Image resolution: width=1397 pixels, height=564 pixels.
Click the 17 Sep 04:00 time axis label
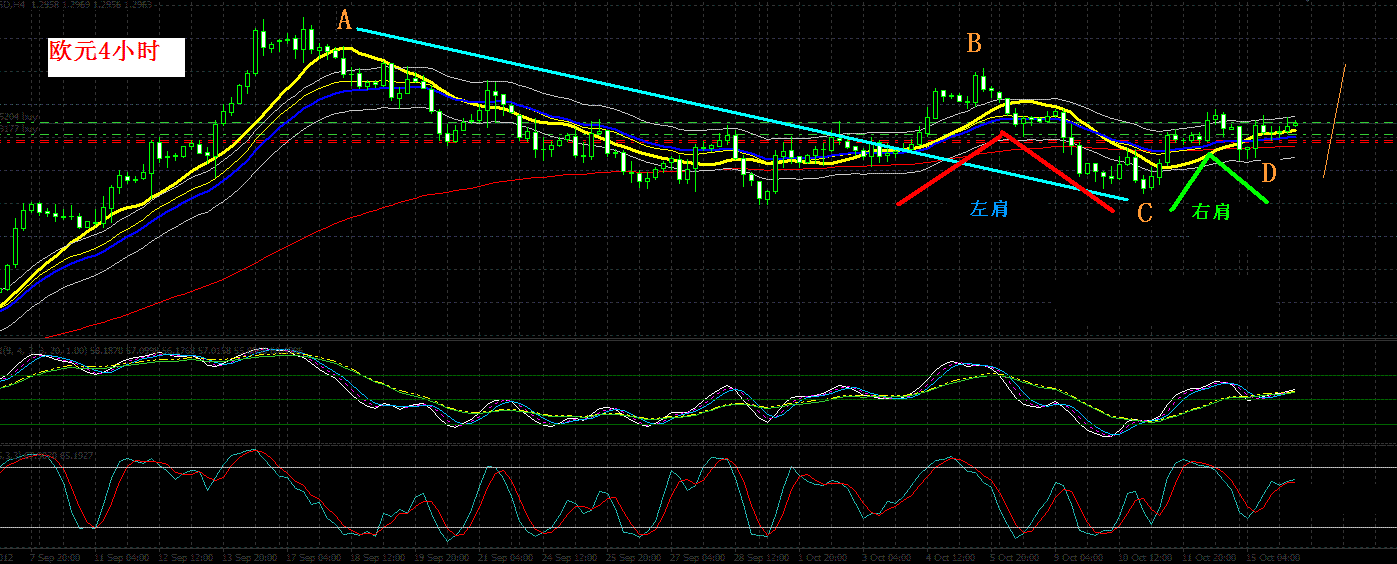coord(313,556)
